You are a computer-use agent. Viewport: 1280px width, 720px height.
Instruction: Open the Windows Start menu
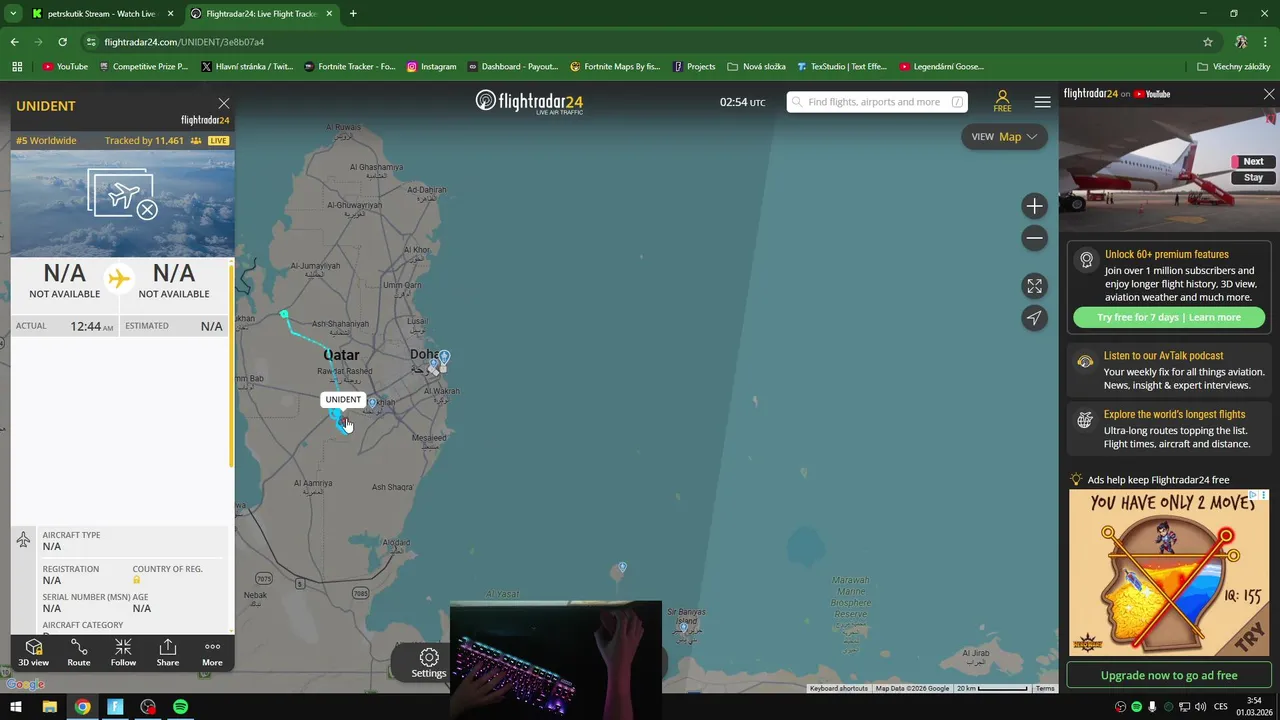pyautogui.click(x=16, y=707)
